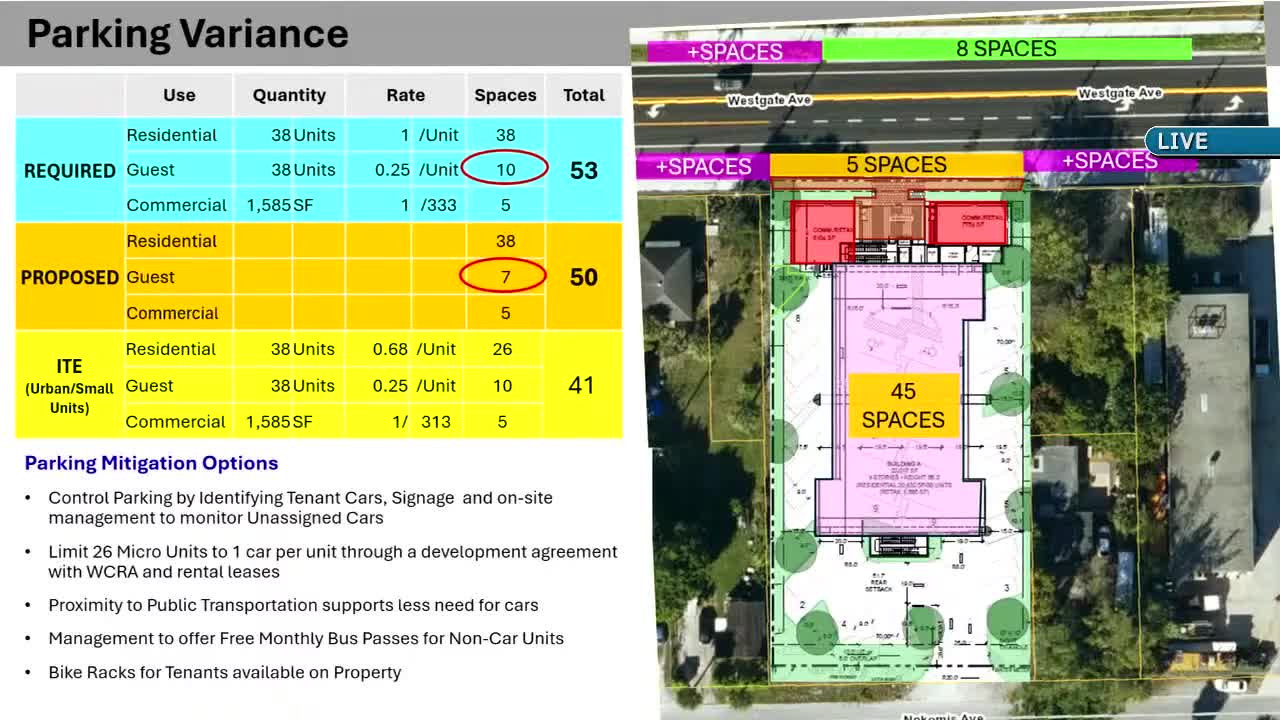The width and height of the screenshot is (1280, 720).
Task: Select the Spaces column header
Action: pyautogui.click(x=505, y=95)
